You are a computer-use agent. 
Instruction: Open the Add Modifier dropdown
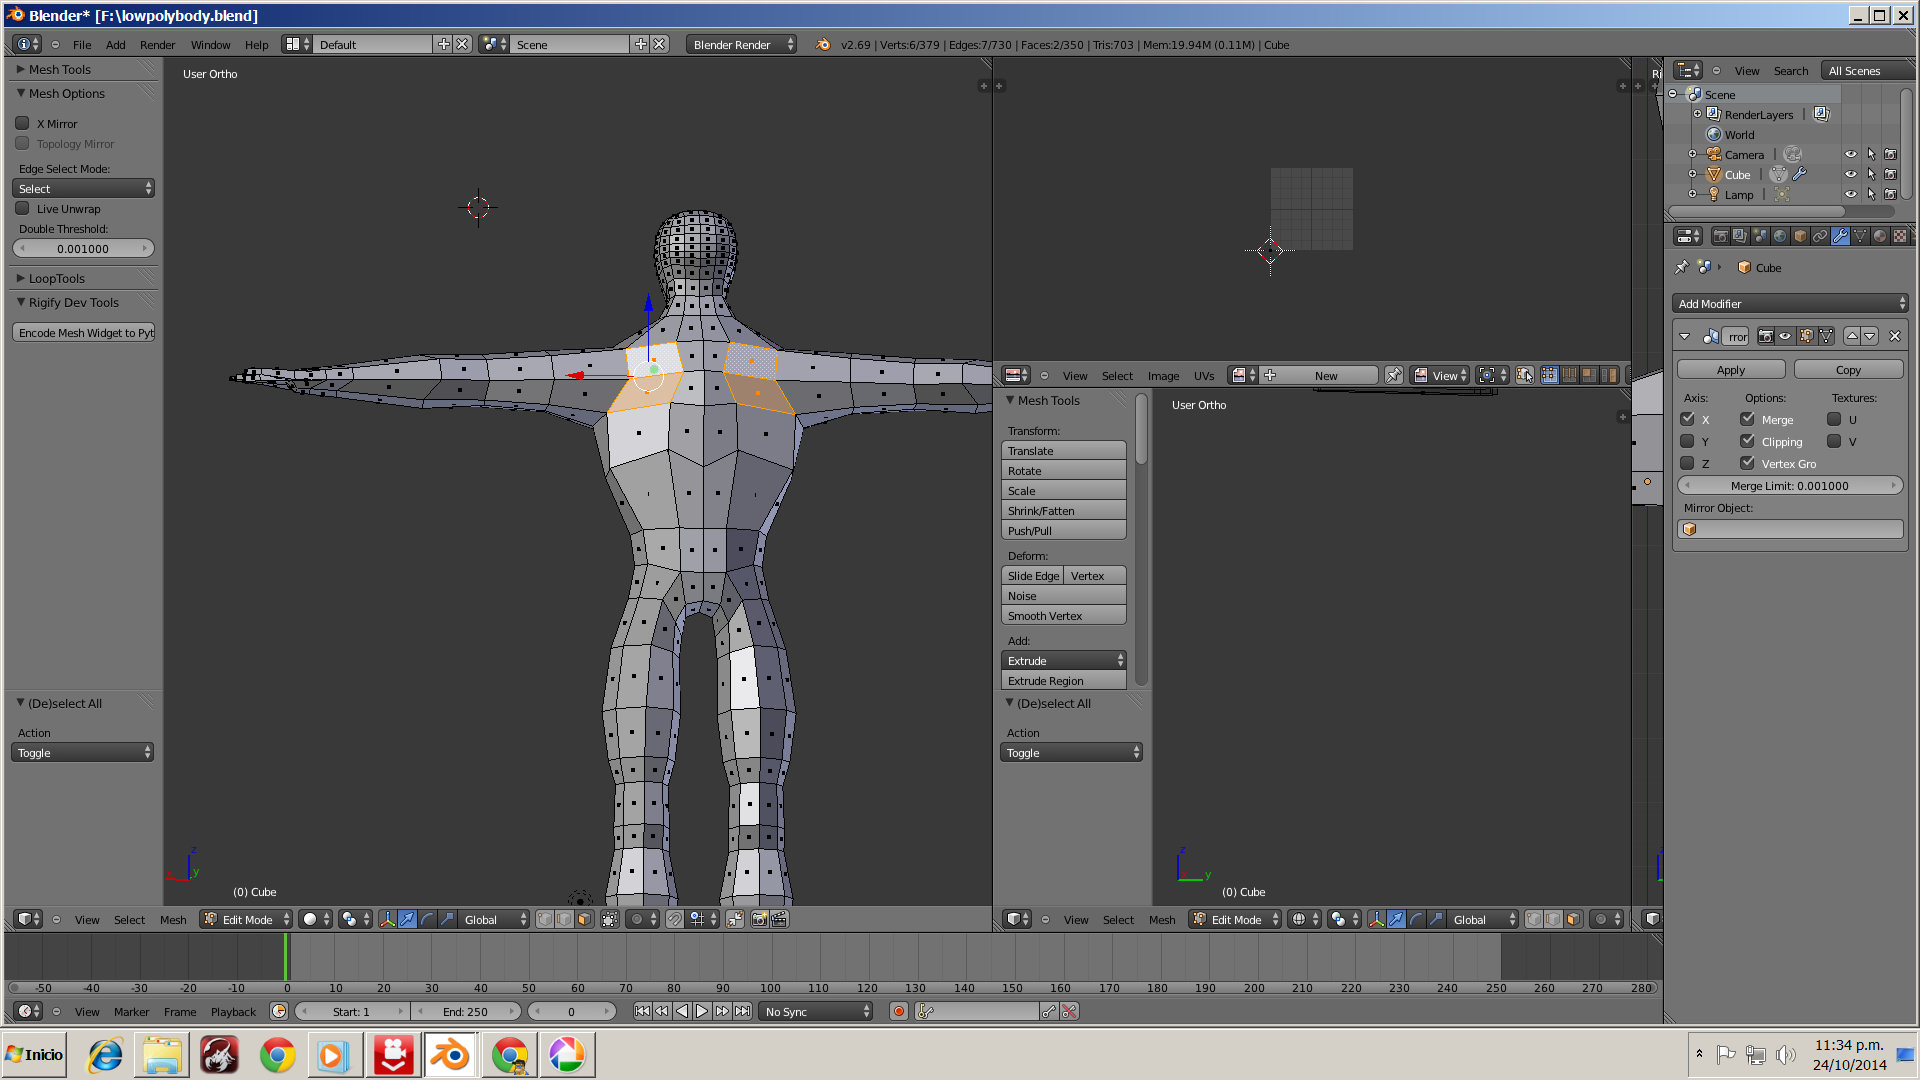[1789, 303]
